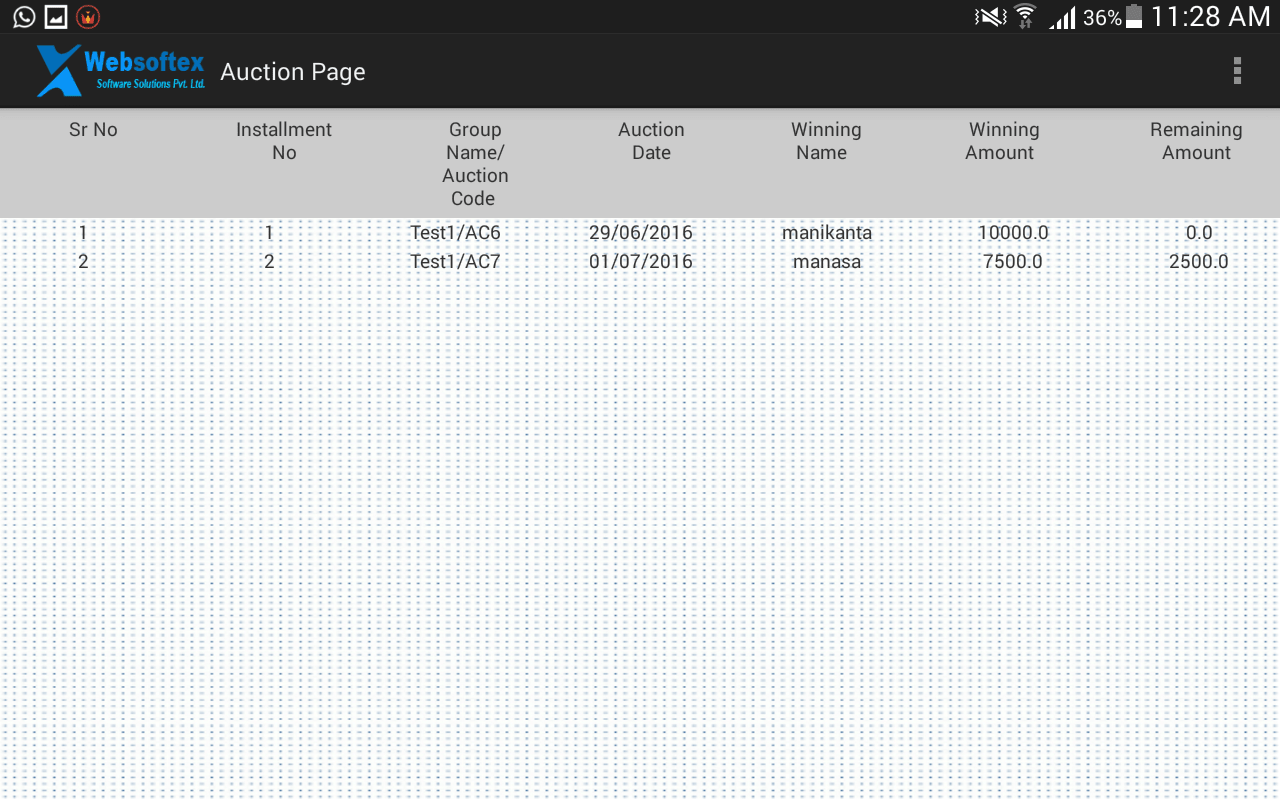
Task: Click the Remaining Amount column header
Action: coord(1196,141)
